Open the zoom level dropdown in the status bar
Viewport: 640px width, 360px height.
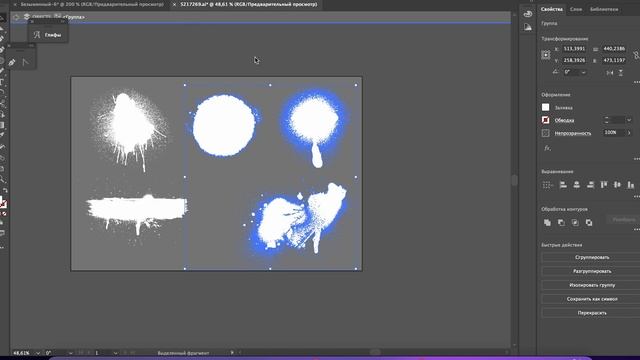(x=38, y=353)
